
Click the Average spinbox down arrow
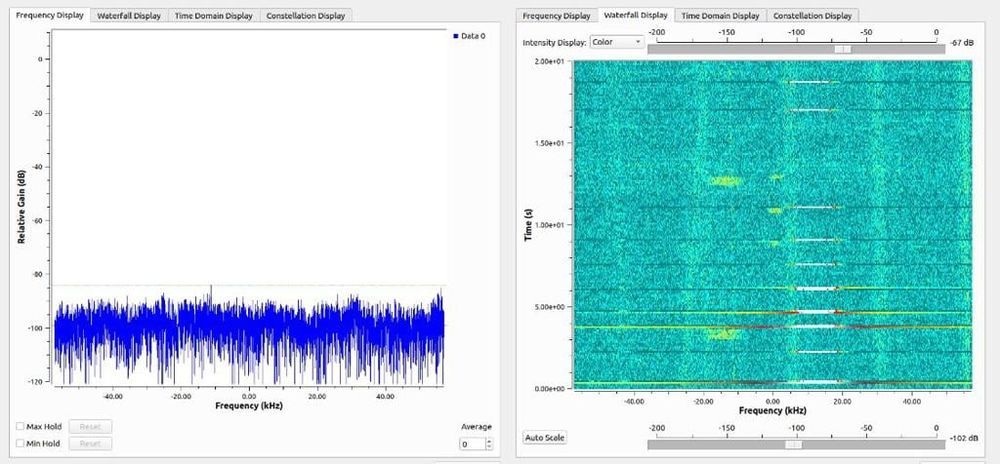pyautogui.click(x=489, y=447)
